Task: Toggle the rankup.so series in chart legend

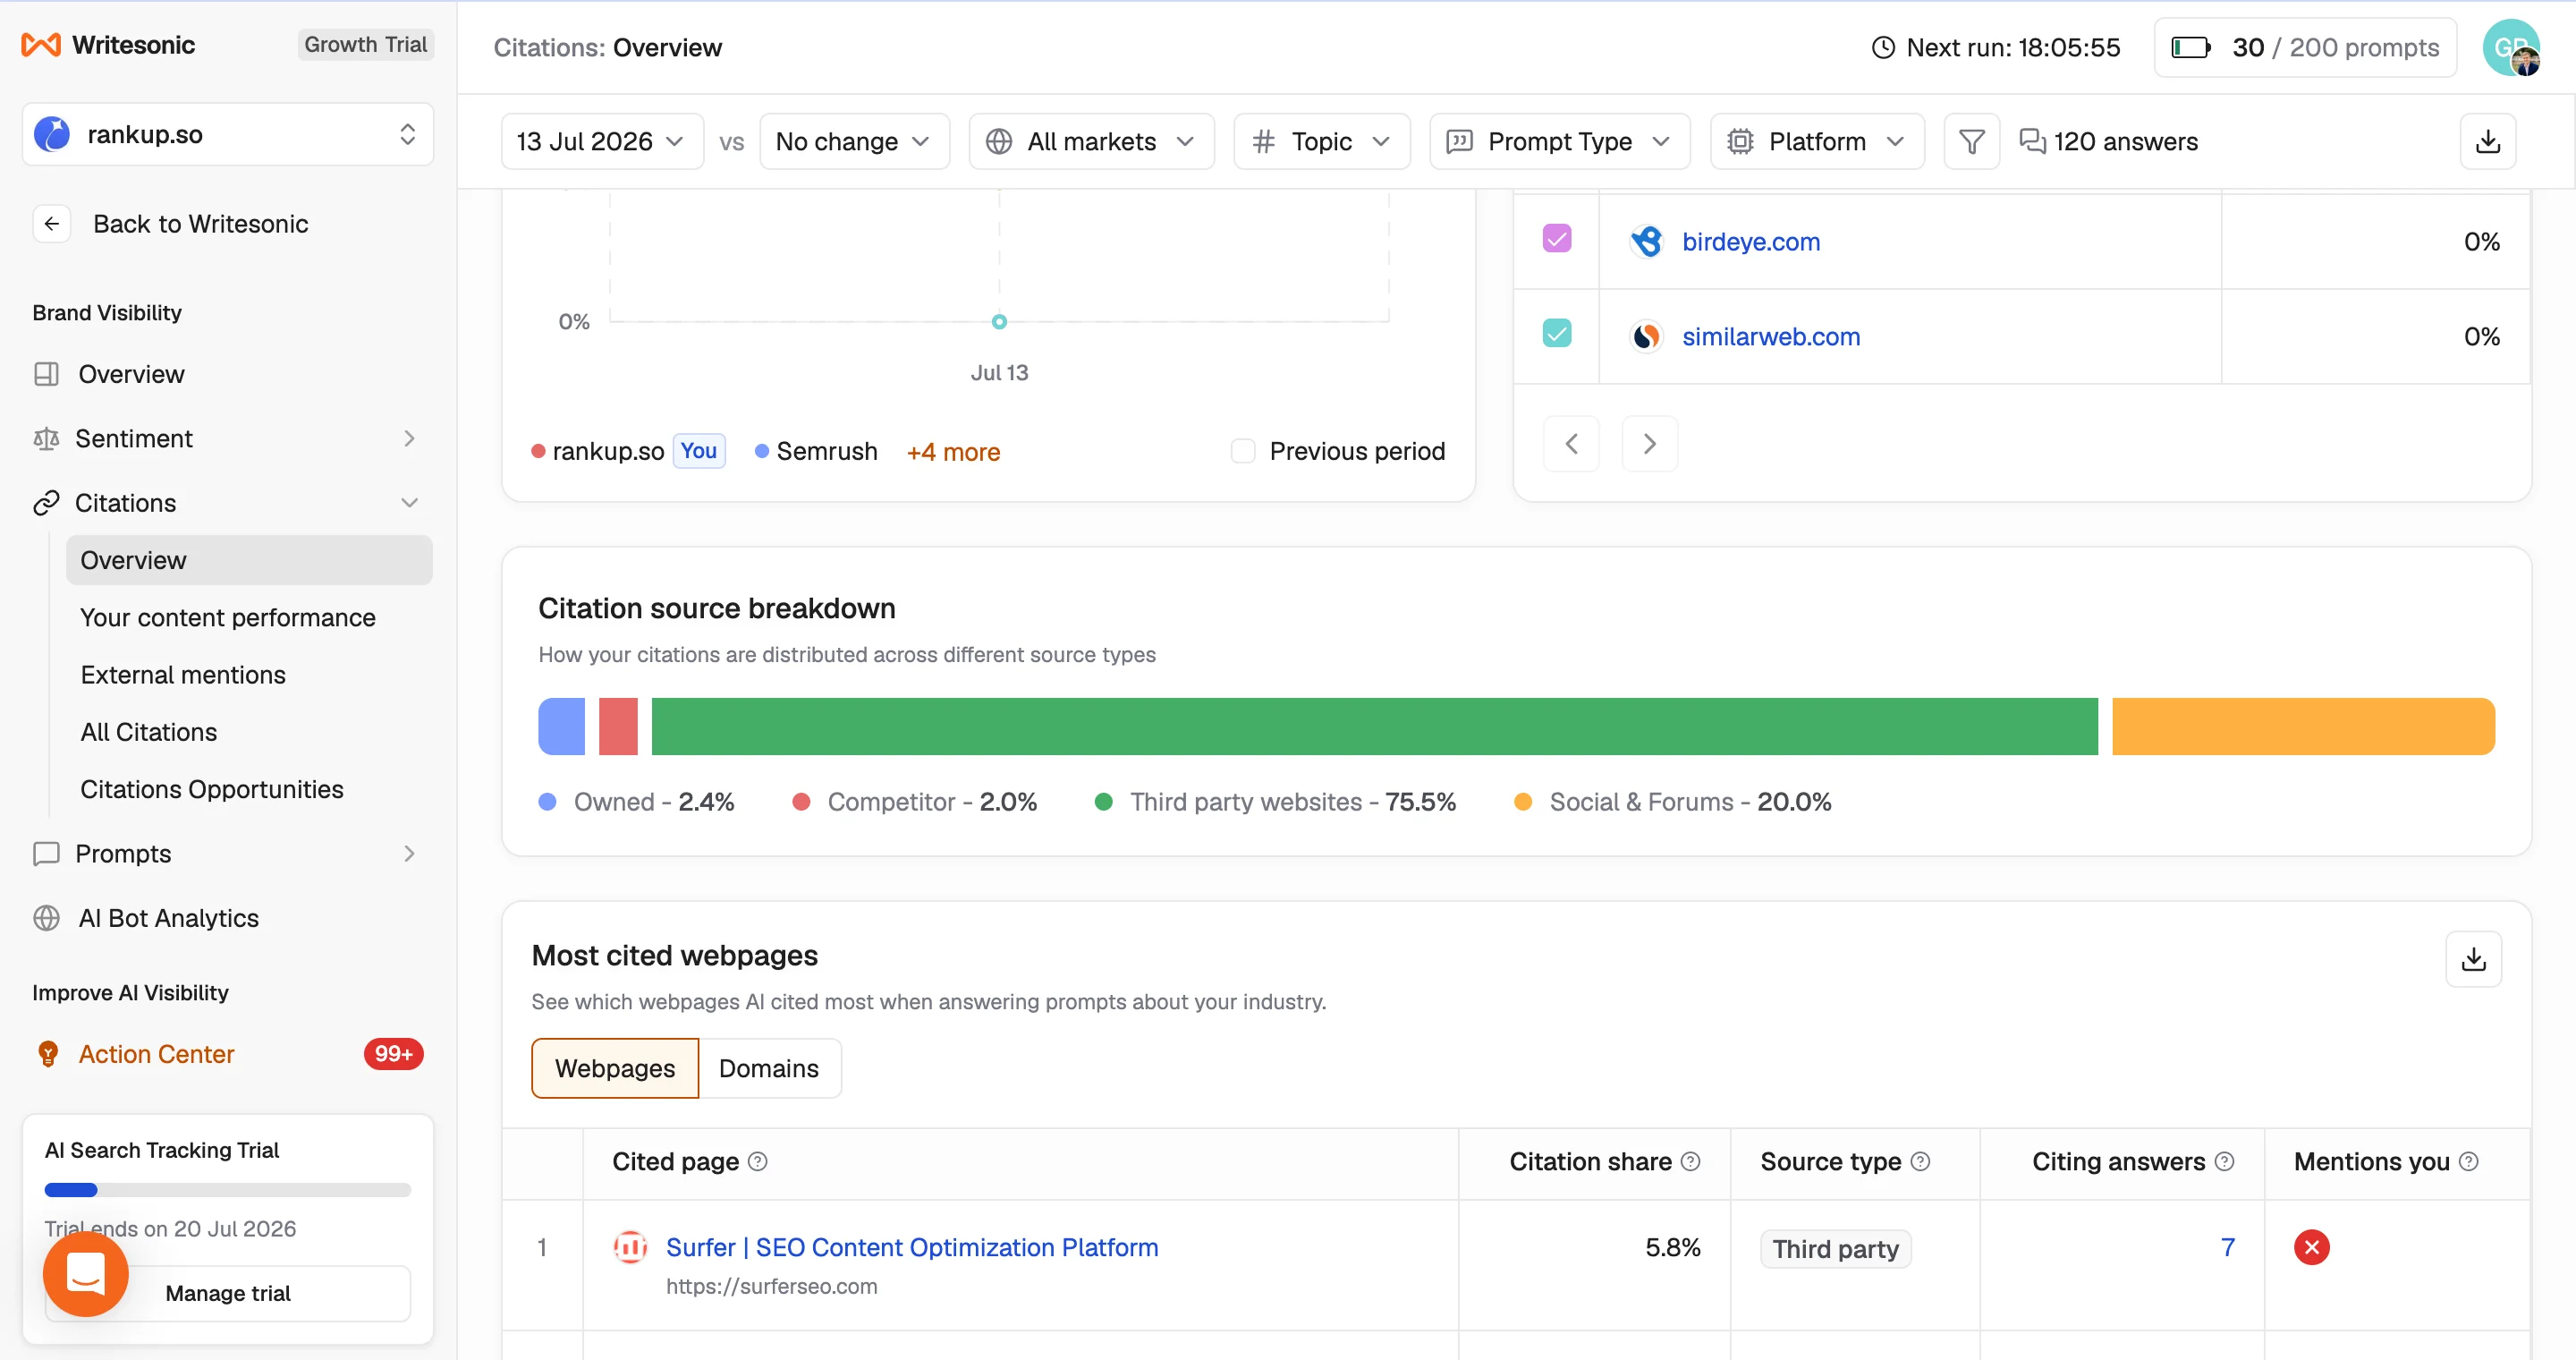Action: (x=607, y=452)
